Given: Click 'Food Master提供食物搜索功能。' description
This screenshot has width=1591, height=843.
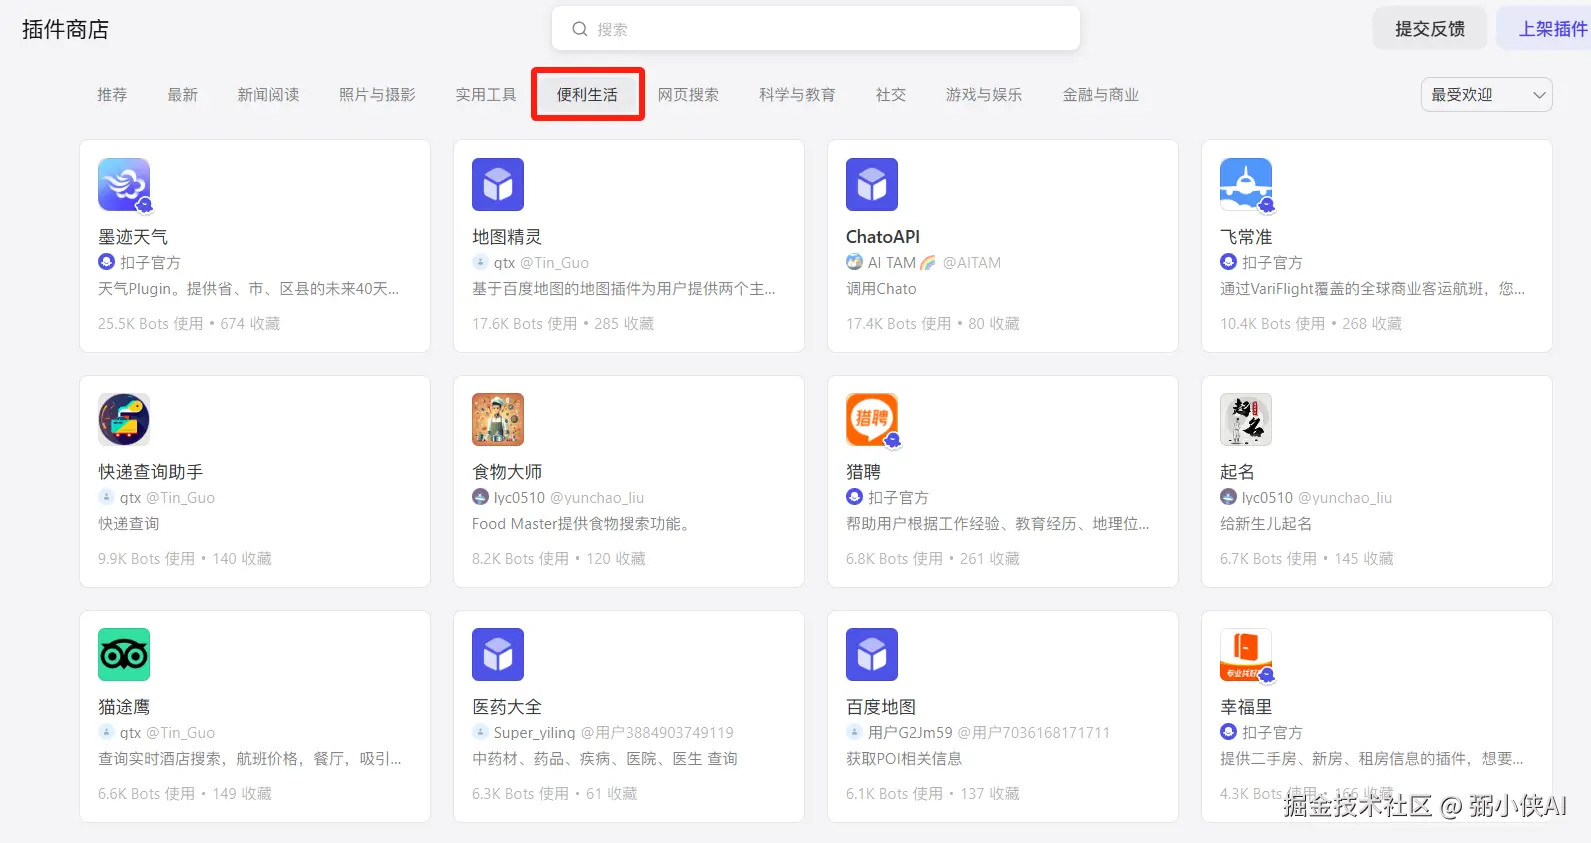Looking at the screenshot, I should coord(582,524).
